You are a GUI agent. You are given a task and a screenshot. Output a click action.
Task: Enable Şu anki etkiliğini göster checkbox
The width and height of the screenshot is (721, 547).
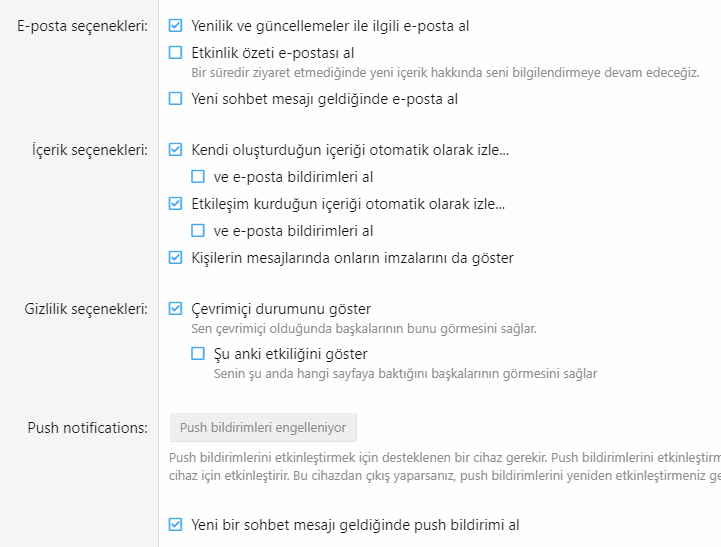[198, 354]
